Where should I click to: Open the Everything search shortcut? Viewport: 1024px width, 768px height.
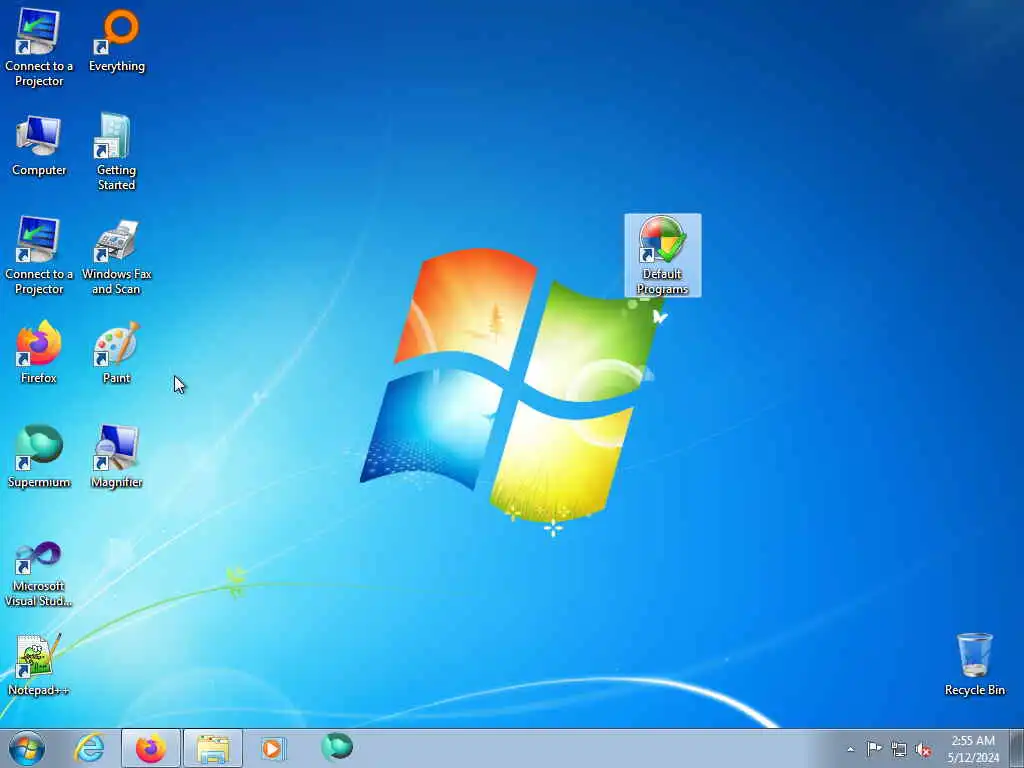click(x=117, y=40)
